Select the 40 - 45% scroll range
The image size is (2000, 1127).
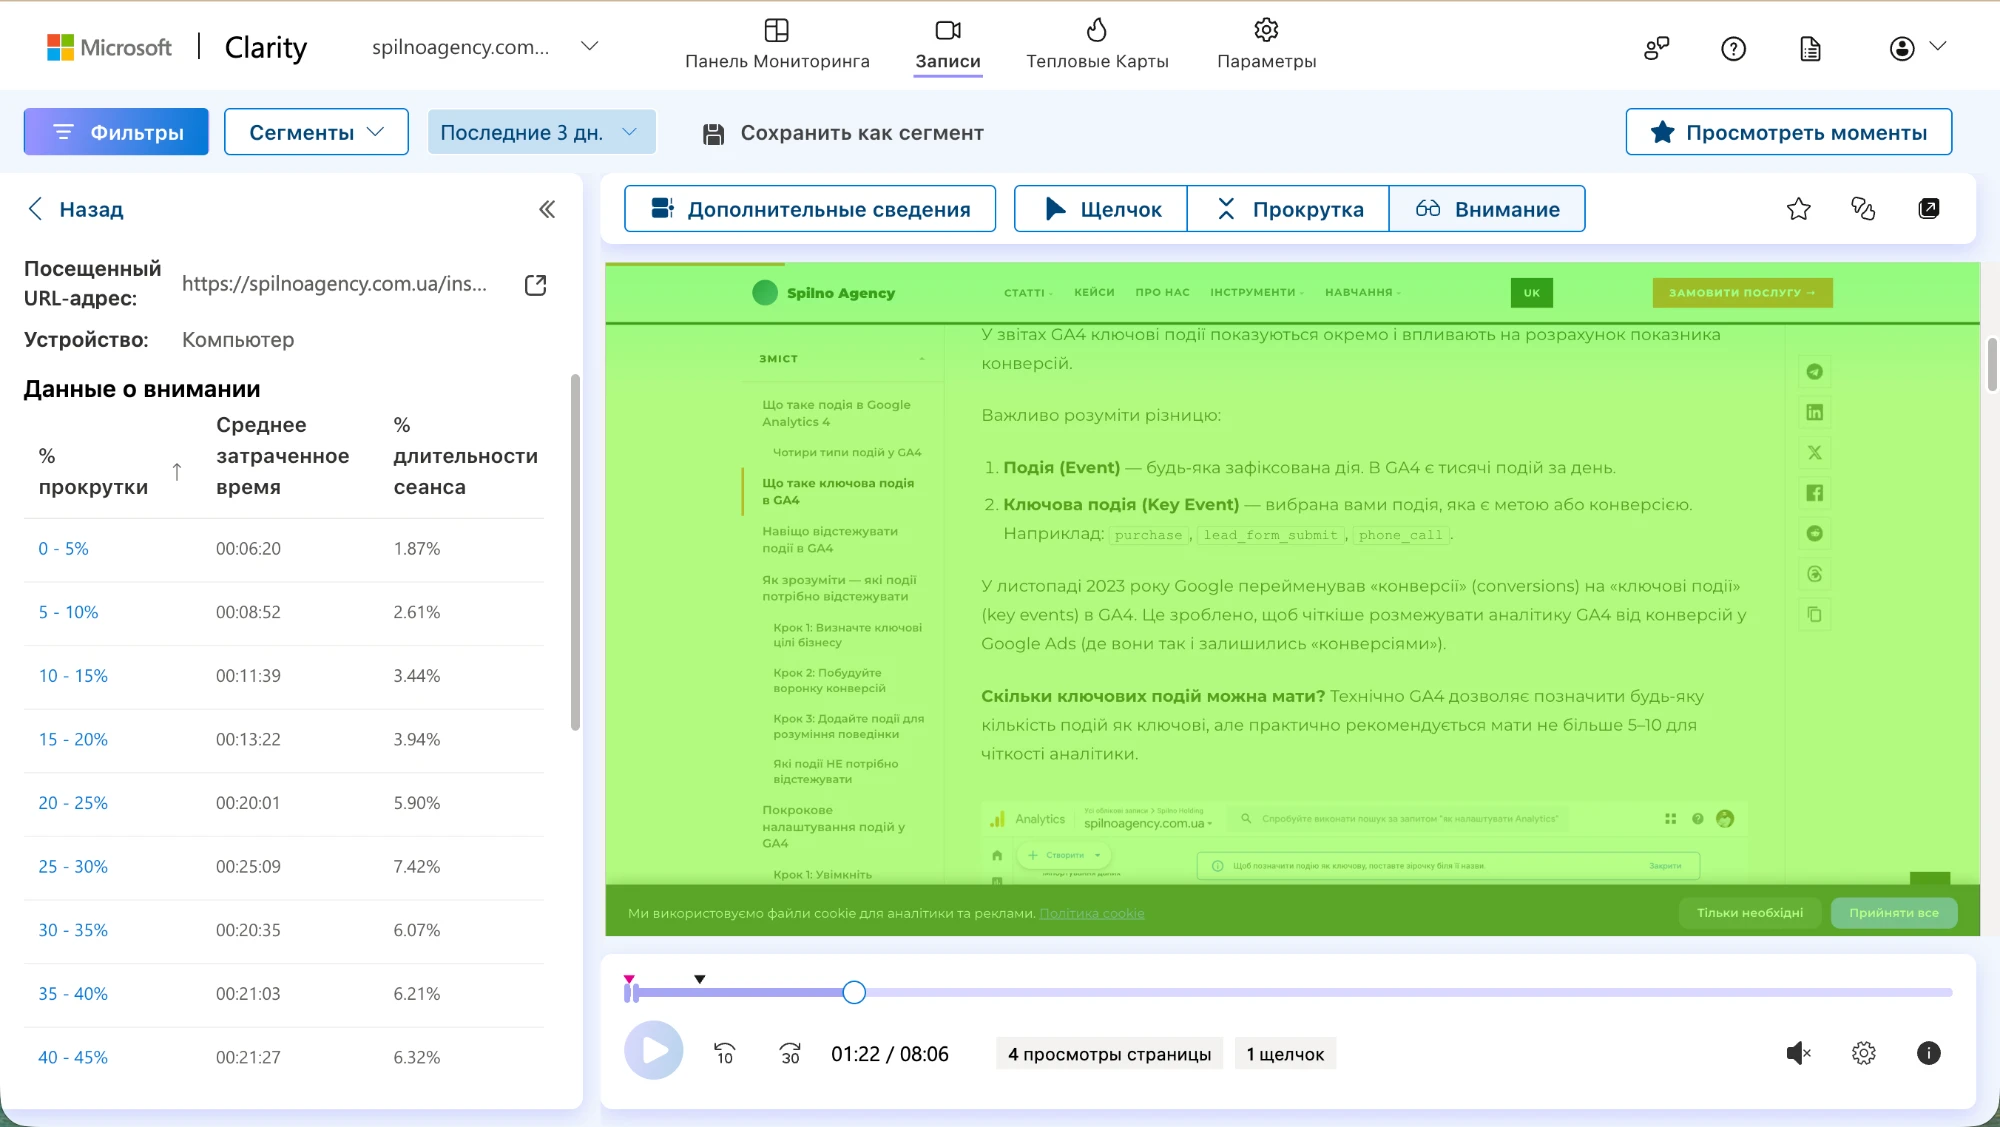click(73, 1057)
